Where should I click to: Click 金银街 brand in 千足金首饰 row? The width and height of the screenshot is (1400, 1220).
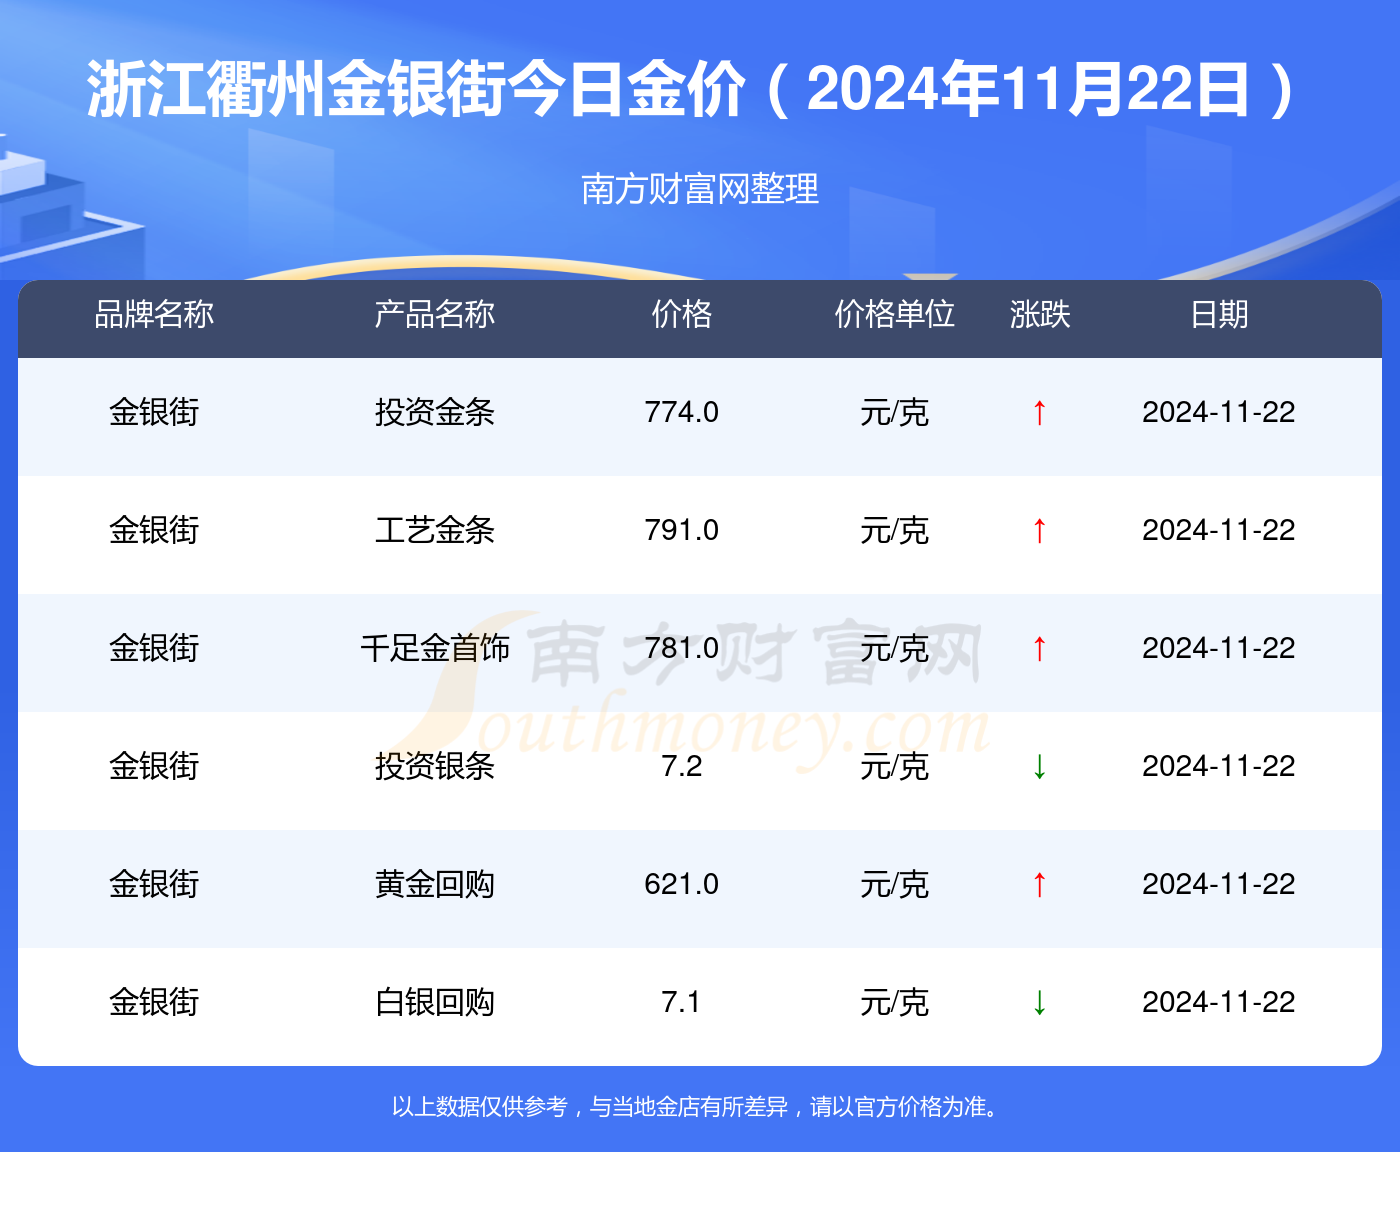(154, 648)
